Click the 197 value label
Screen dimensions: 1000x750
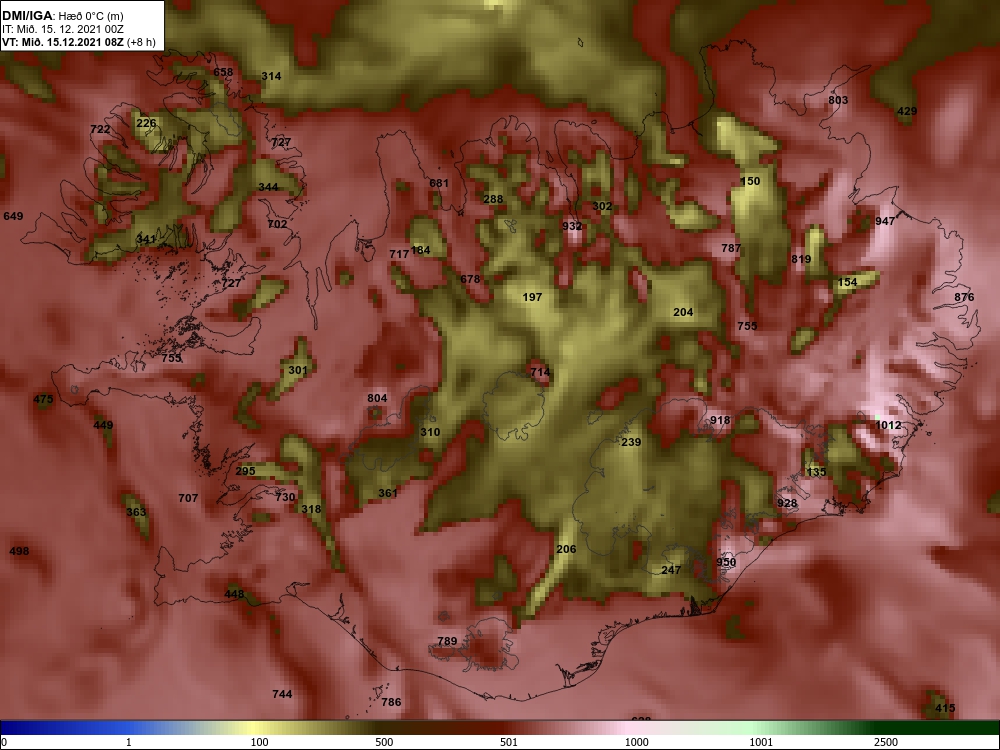tap(532, 297)
